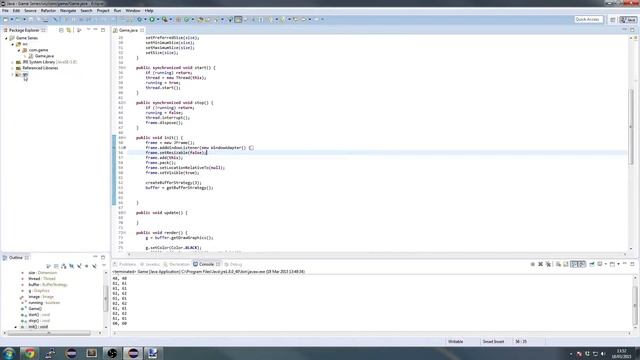Collapse the com.game package node
640x360 pixels.
click(x=19, y=50)
